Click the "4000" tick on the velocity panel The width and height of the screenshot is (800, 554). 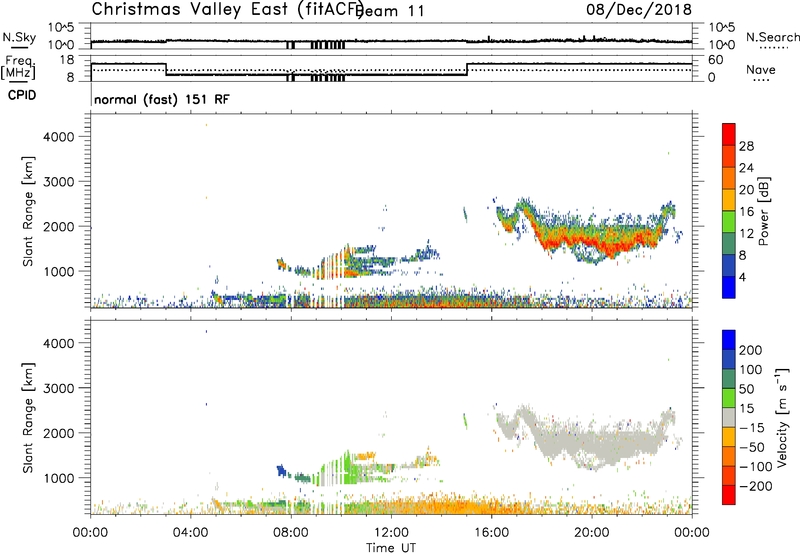(59, 343)
